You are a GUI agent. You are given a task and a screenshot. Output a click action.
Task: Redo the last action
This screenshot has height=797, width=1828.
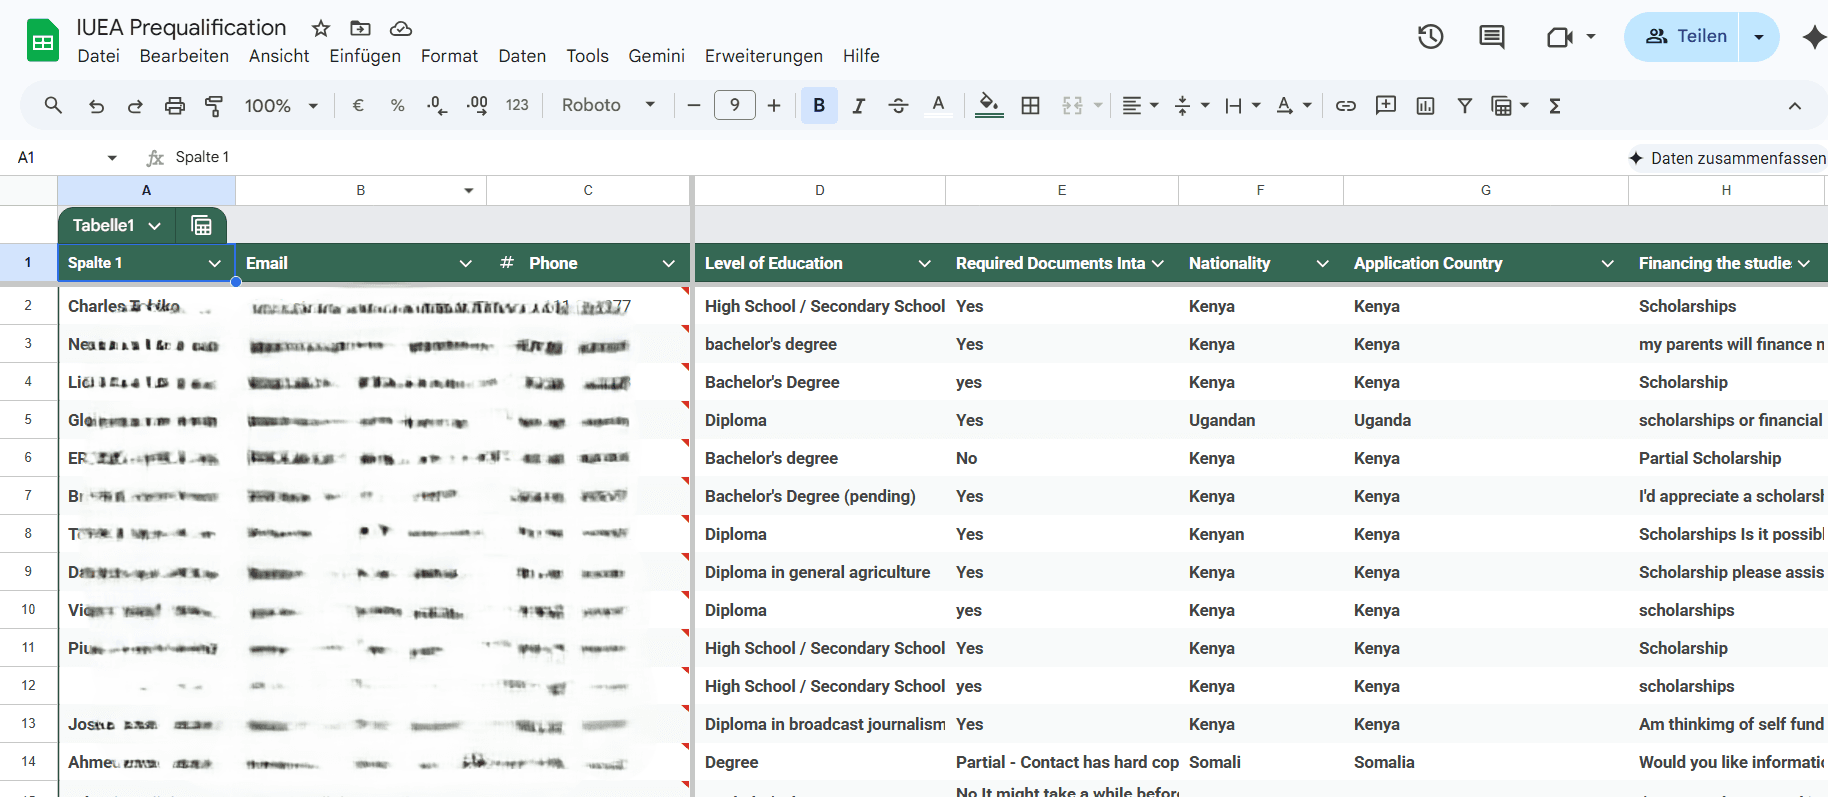(x=135, y=105)
